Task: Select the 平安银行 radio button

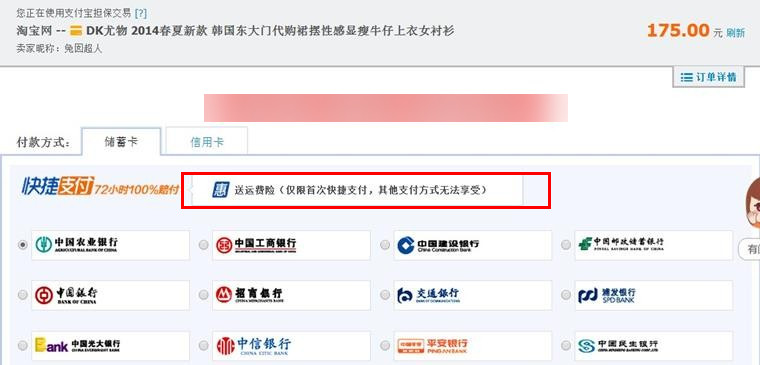Action: click(385, 346)
